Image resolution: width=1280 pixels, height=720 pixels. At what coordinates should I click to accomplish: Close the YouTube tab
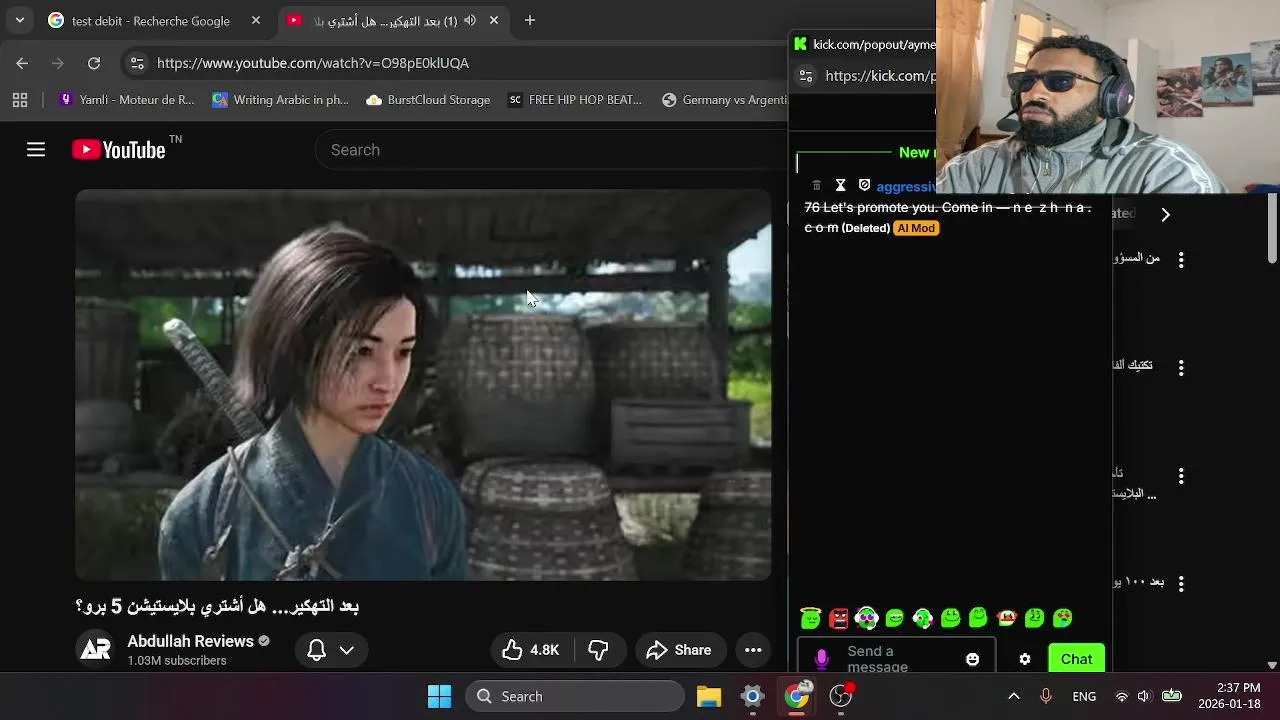494,20
